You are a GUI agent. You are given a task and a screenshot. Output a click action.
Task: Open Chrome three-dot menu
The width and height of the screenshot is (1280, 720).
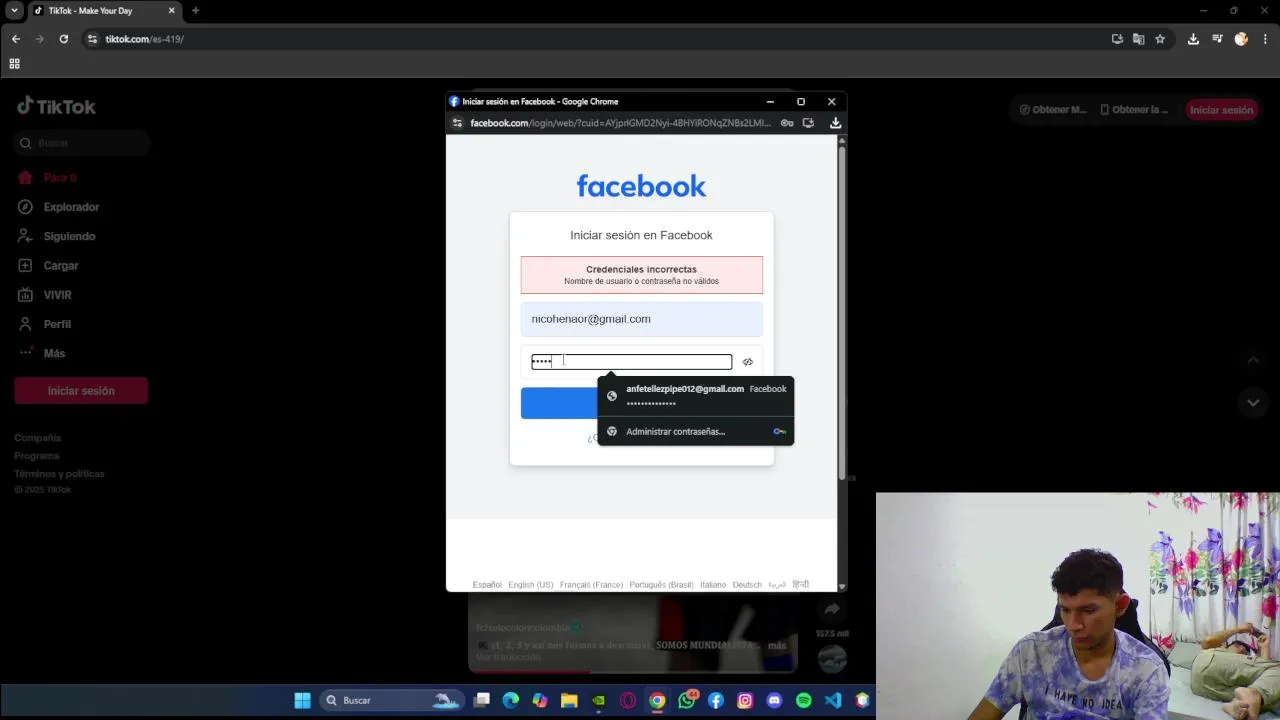pyautogui.click(x=1265, y=39)
